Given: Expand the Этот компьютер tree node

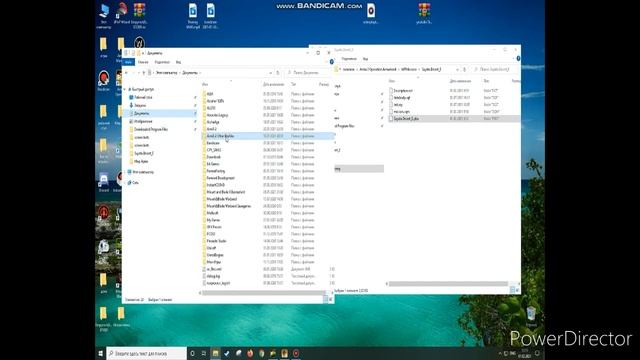Looking at the screenshot, I should click(x=125, y=172).
